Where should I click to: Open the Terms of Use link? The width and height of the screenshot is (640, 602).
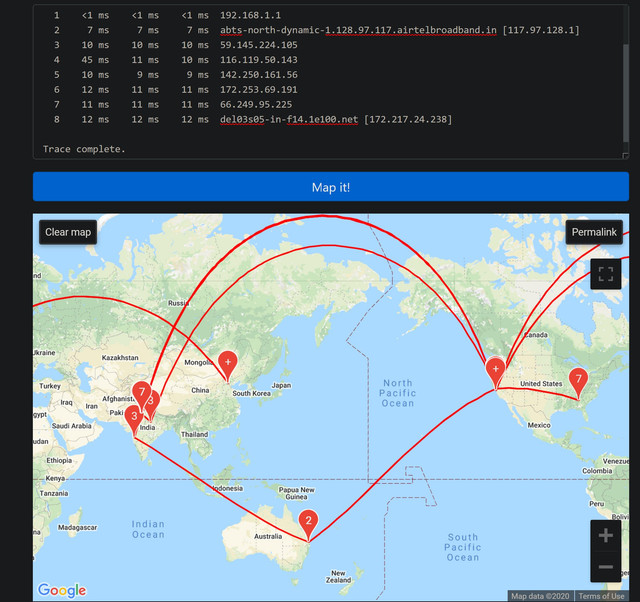(601, 596)
